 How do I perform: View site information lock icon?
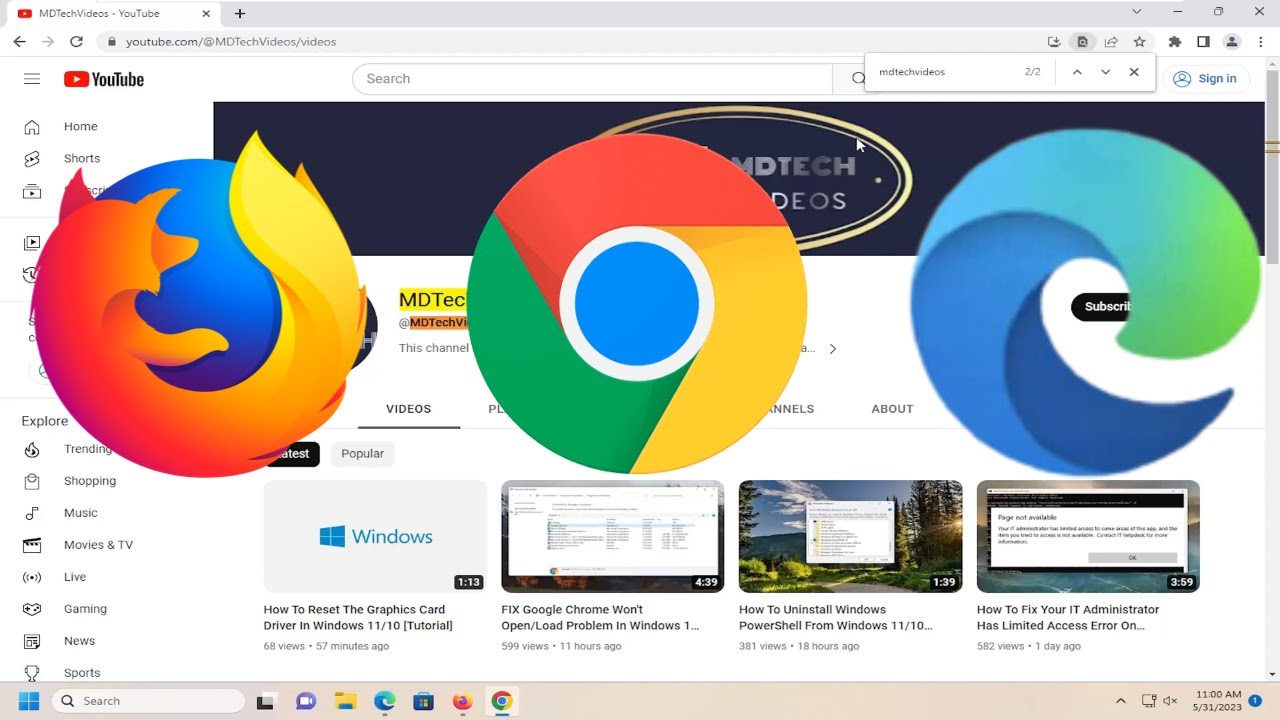(x=111, y=42)
